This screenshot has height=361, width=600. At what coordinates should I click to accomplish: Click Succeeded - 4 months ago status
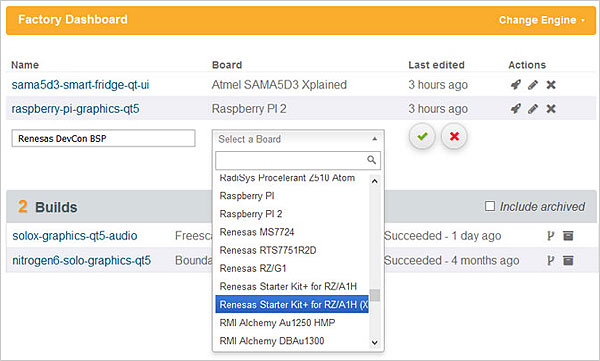point(452,261)
